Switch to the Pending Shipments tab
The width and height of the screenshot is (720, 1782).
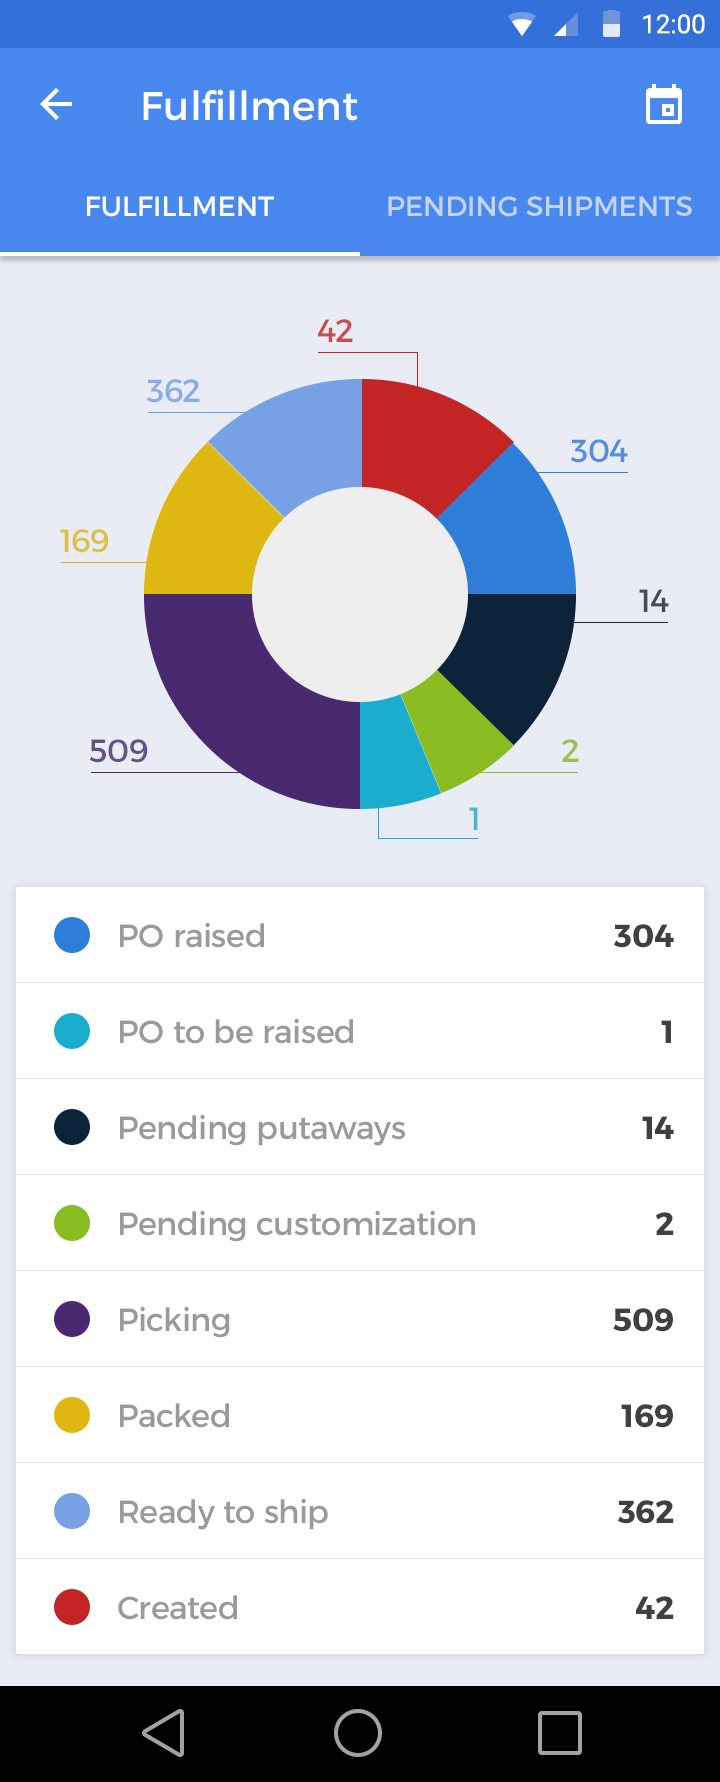pyautogui.click(x=539, y=207)
